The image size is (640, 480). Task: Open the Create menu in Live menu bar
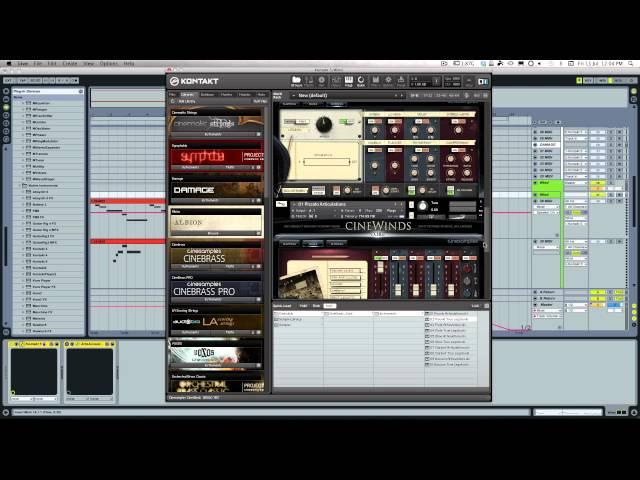(70, 63)
